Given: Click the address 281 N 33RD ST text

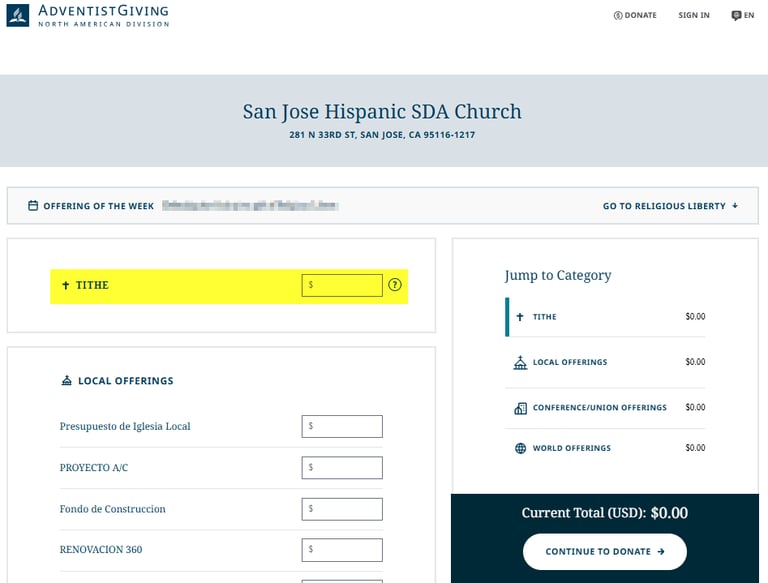Looking at the screenshot, I should [x=382, y=135].
